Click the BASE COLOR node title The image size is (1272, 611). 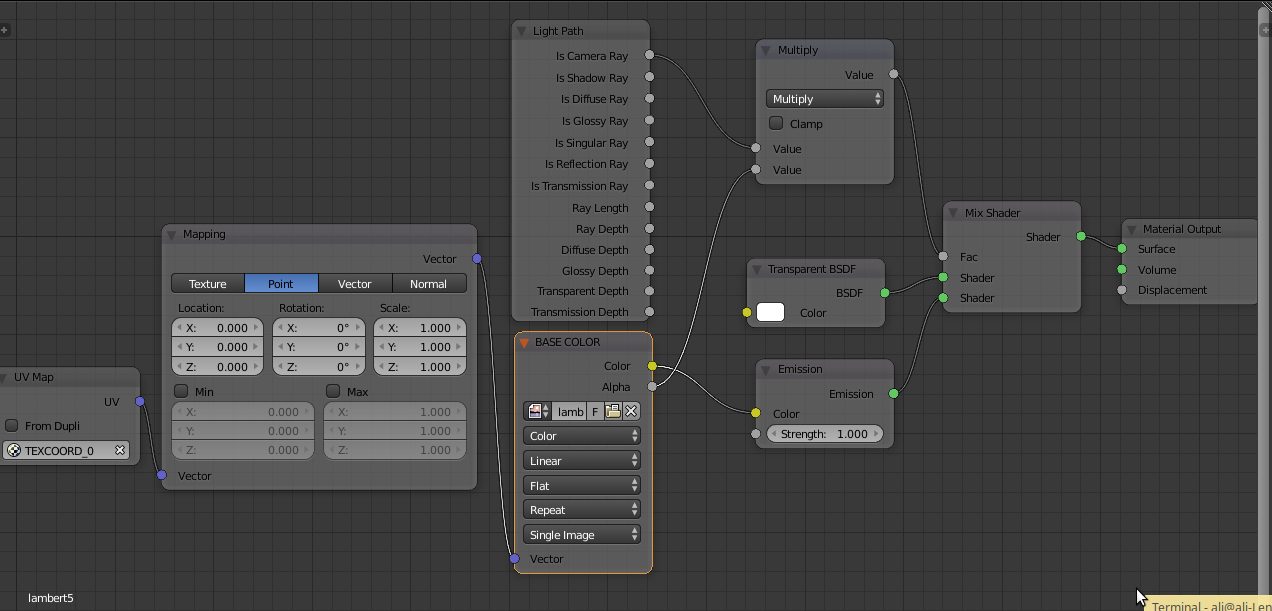pyautogui.click(x=568, y=342)
